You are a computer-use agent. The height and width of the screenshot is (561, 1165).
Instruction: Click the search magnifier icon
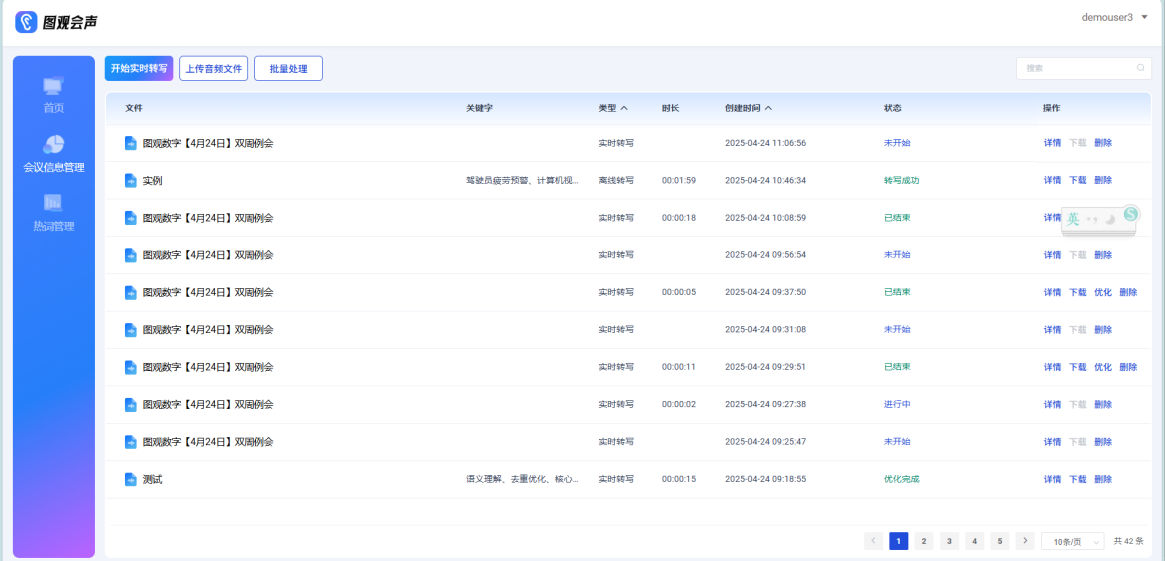tap(1140, 68)
